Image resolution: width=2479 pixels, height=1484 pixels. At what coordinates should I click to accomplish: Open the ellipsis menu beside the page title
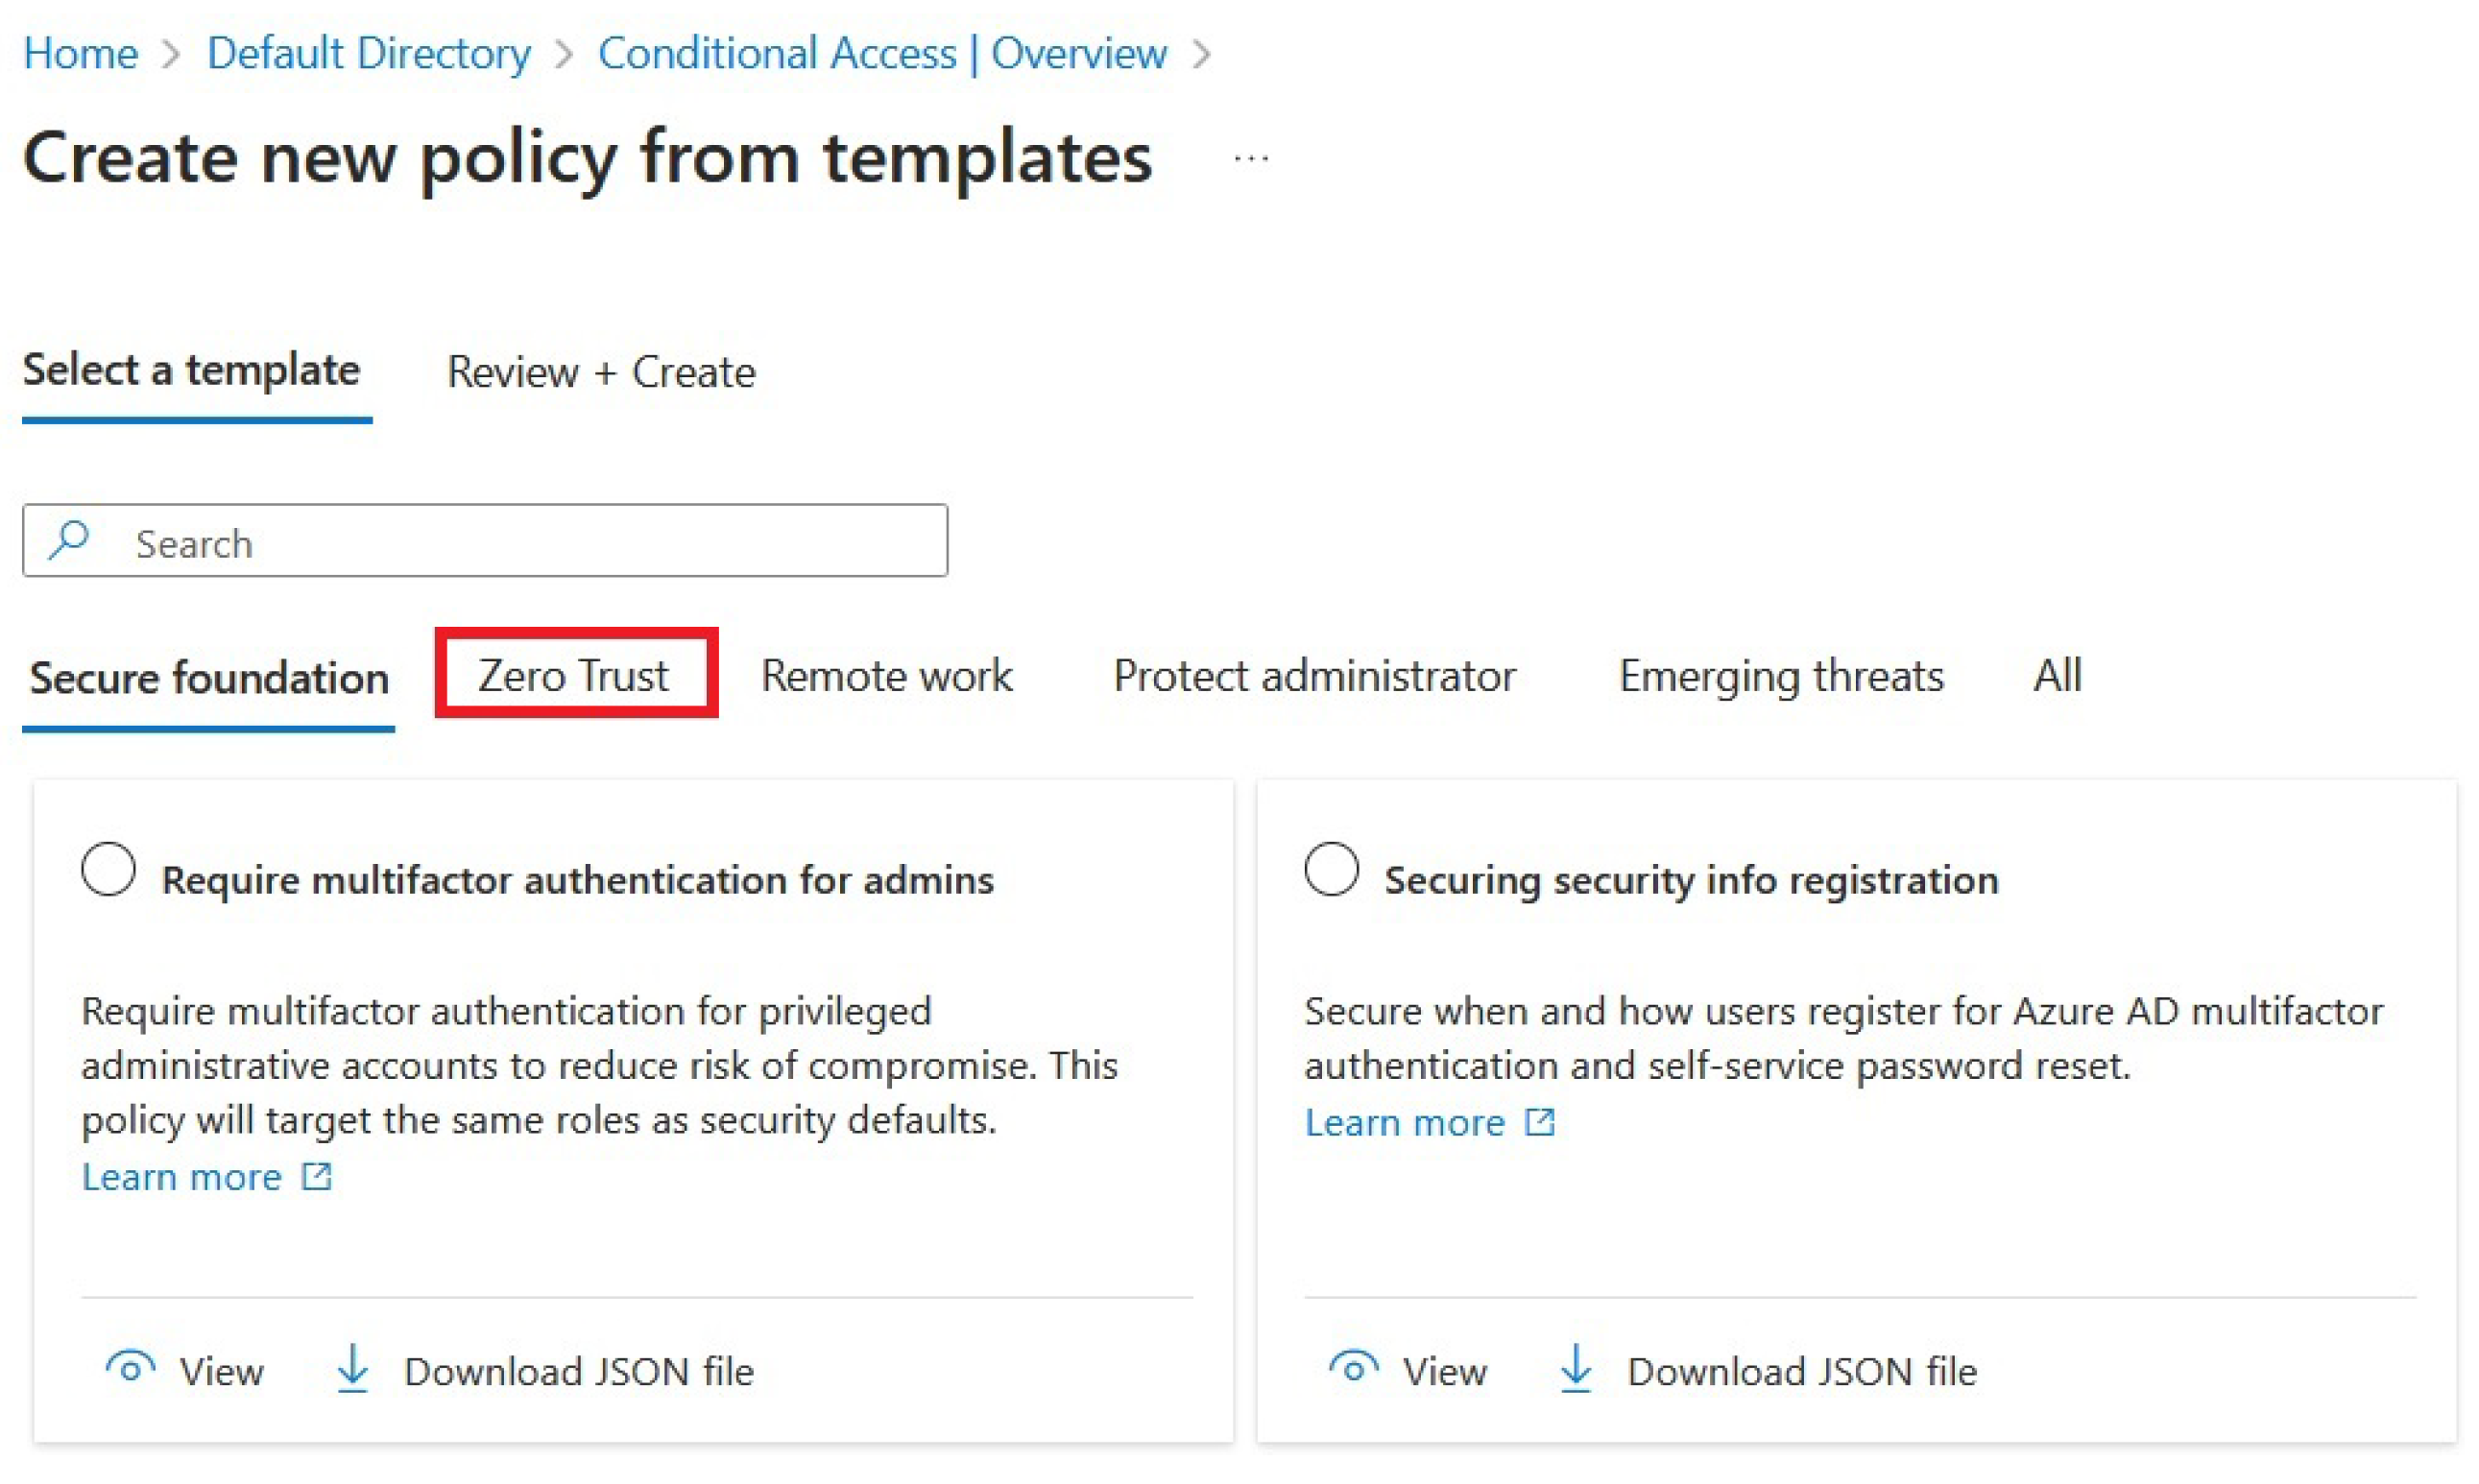(1251, 158)
